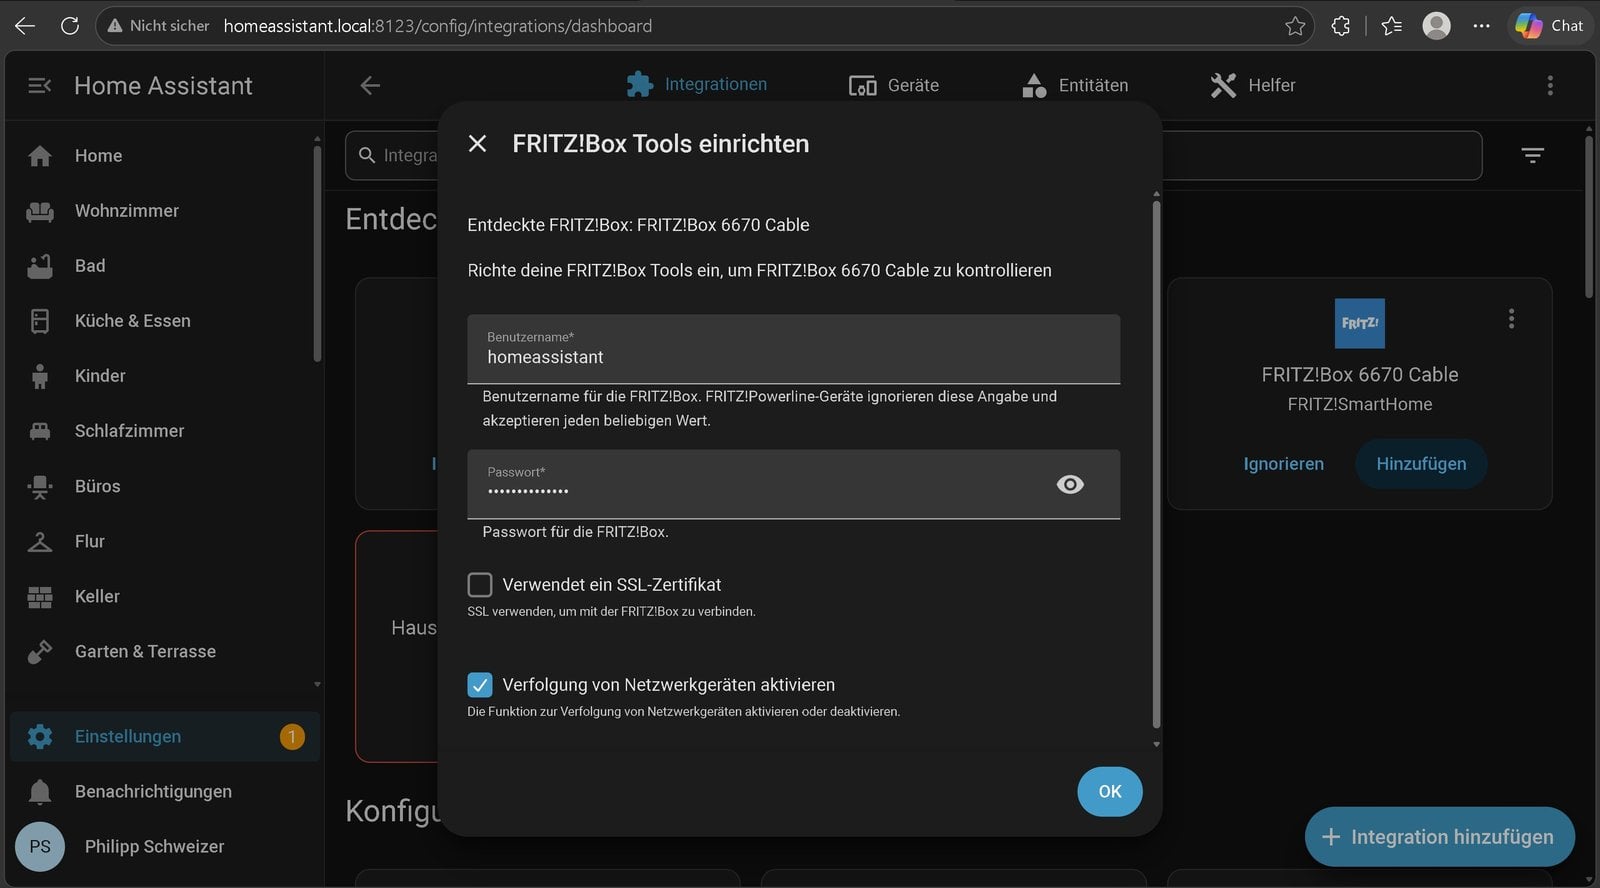Viewport: 1600px width, 888px height.
Task: Reload the page with refresh icon
Action: (70, 26)
